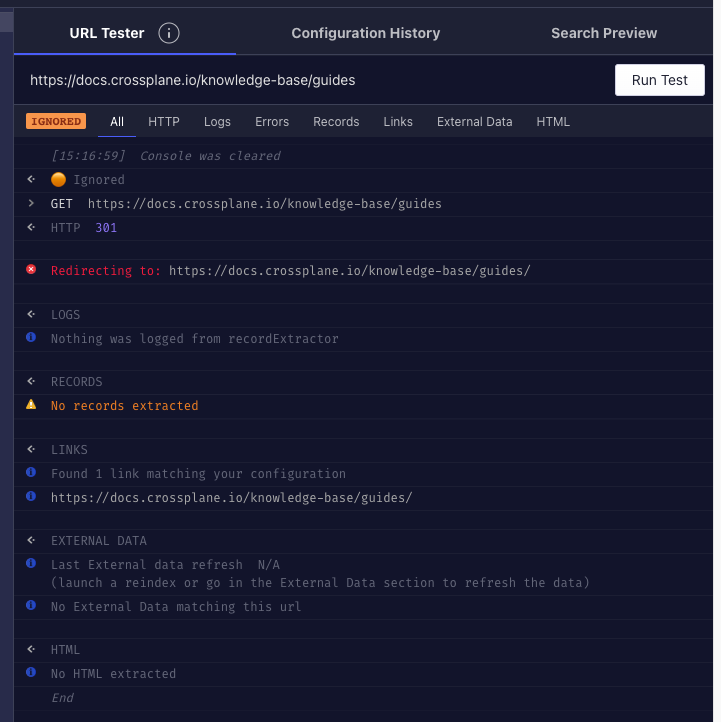Click the arrow beside Ignored row
This screenshot has width=721, height=722.
pyautogui.click(x=31, y=179)
